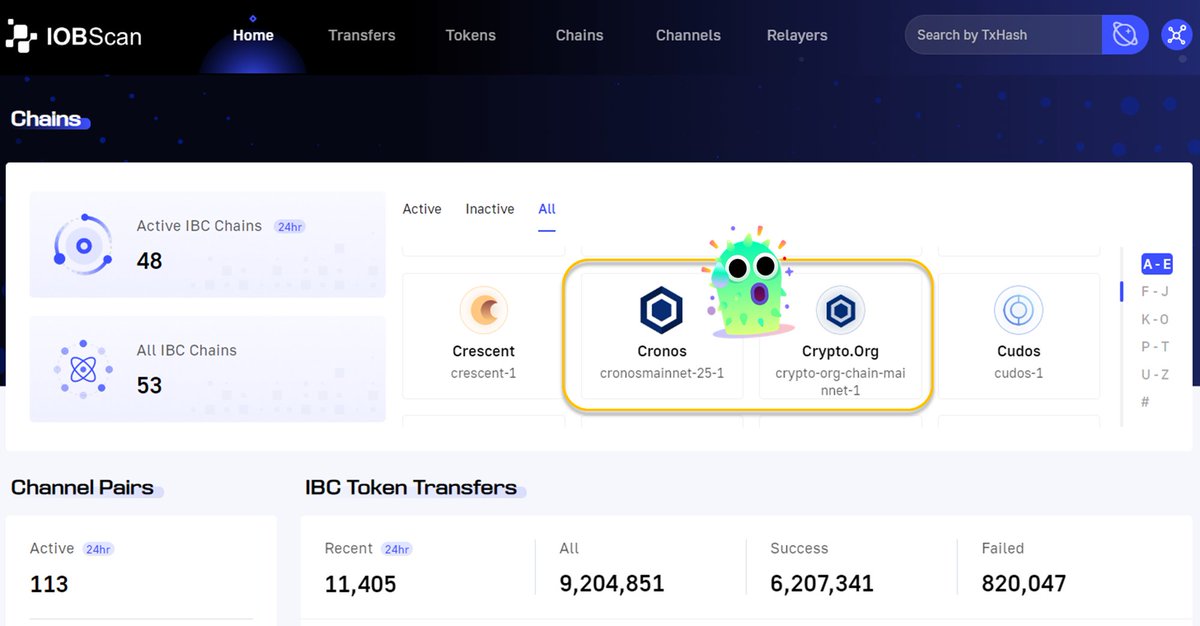This screenshot has height=626, width=1200.
Task: Open the Crypto.Org chain name link
Action: (x=841, y=352)
